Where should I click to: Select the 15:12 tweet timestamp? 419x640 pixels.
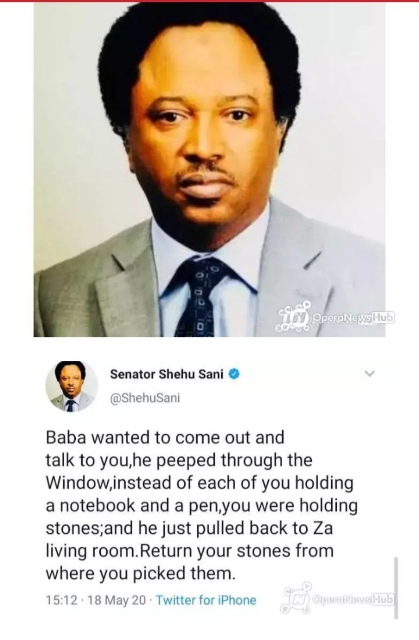(62, 600)
